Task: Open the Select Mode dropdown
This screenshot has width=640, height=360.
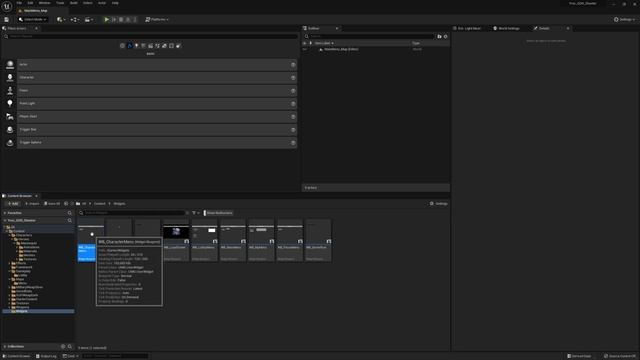Action: pyautogui.click(x=33, y=19)
